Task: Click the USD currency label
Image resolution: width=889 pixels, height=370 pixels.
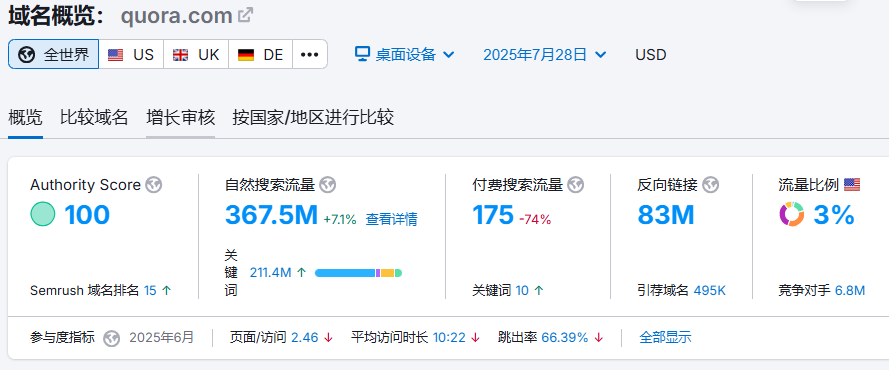Action: [x=651, y=55]
